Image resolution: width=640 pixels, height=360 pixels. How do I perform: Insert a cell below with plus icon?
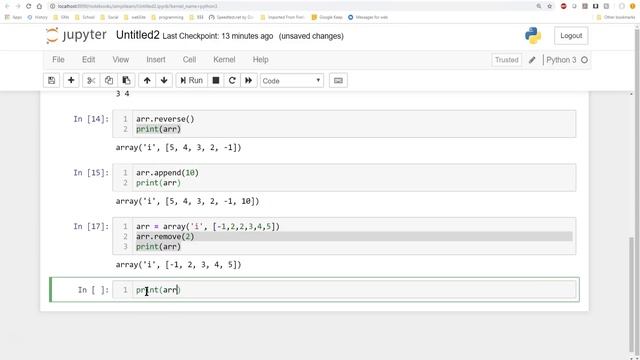click(71, 80)
